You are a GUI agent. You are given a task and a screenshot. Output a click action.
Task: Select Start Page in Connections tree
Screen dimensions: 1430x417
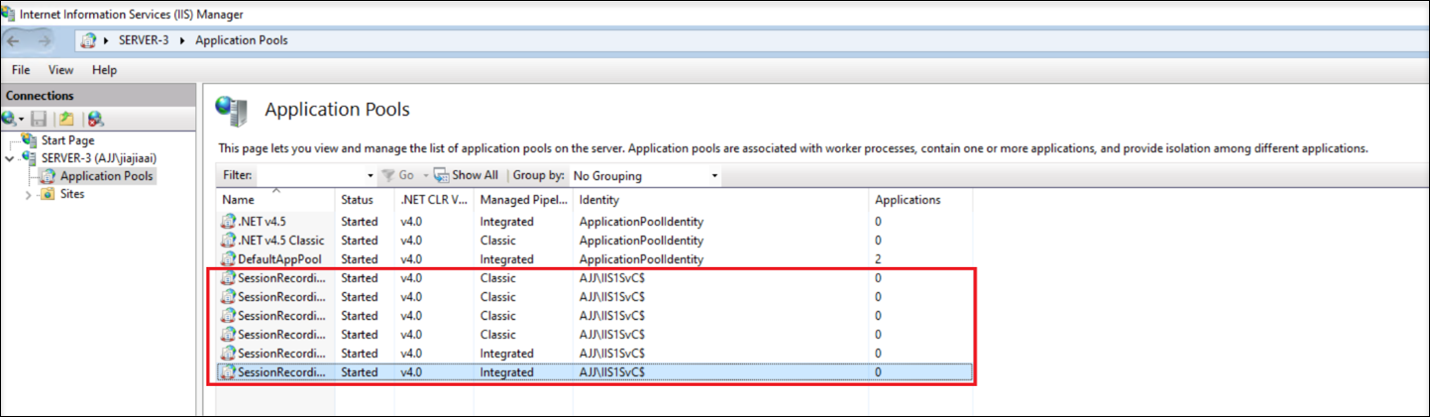click(67, 141)
